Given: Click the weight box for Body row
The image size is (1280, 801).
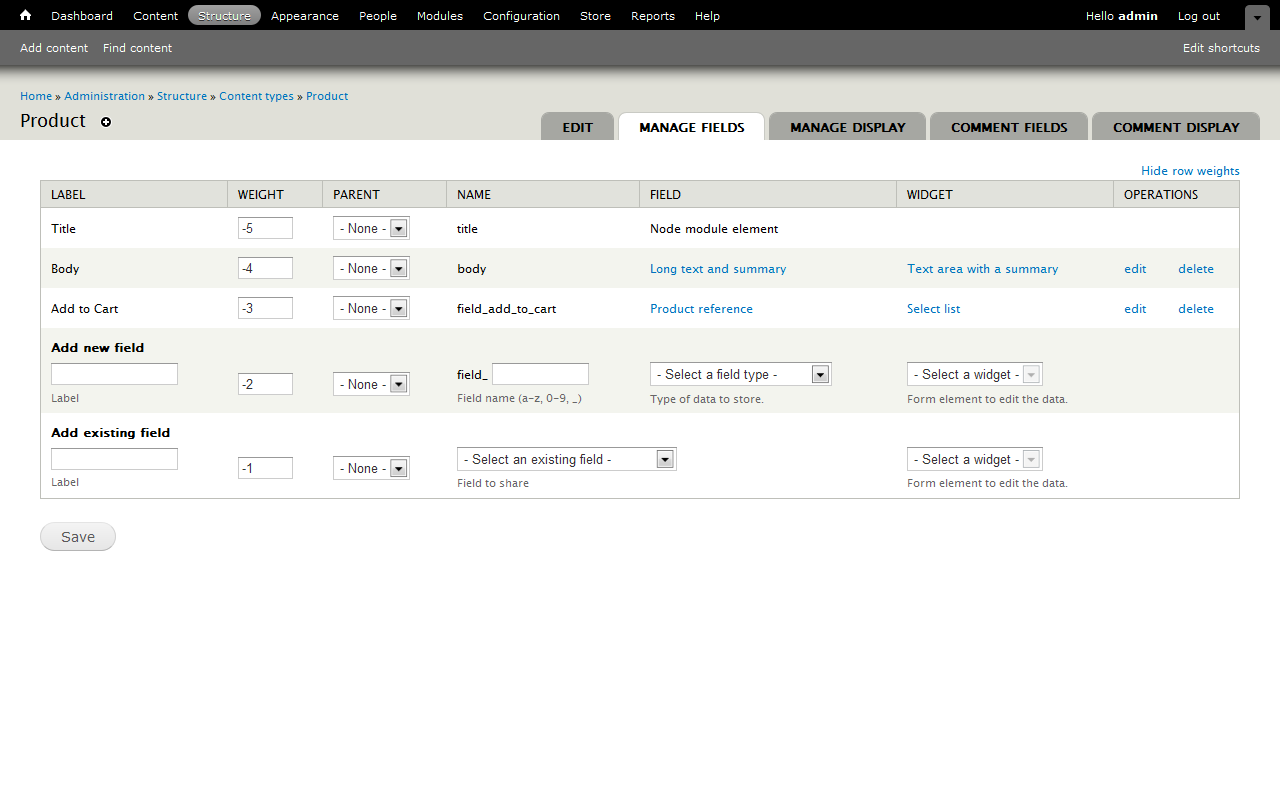Looking at the screenshot, I should coord(265,268).
